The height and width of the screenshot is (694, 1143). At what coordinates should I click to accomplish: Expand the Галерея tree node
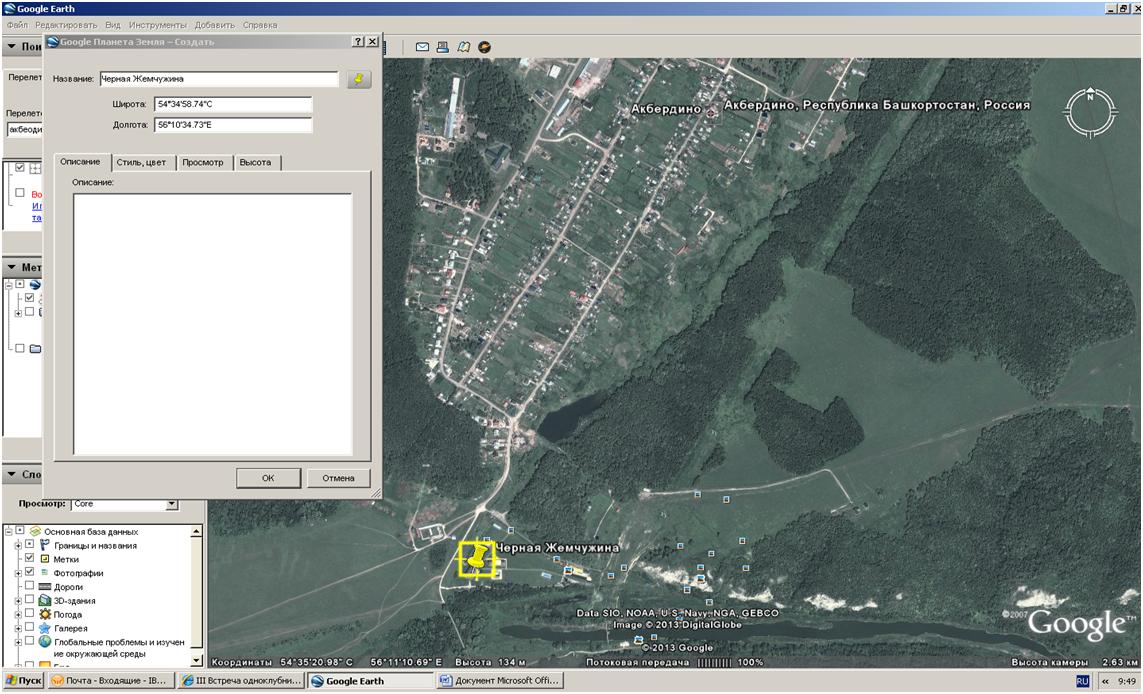[17, 628]
